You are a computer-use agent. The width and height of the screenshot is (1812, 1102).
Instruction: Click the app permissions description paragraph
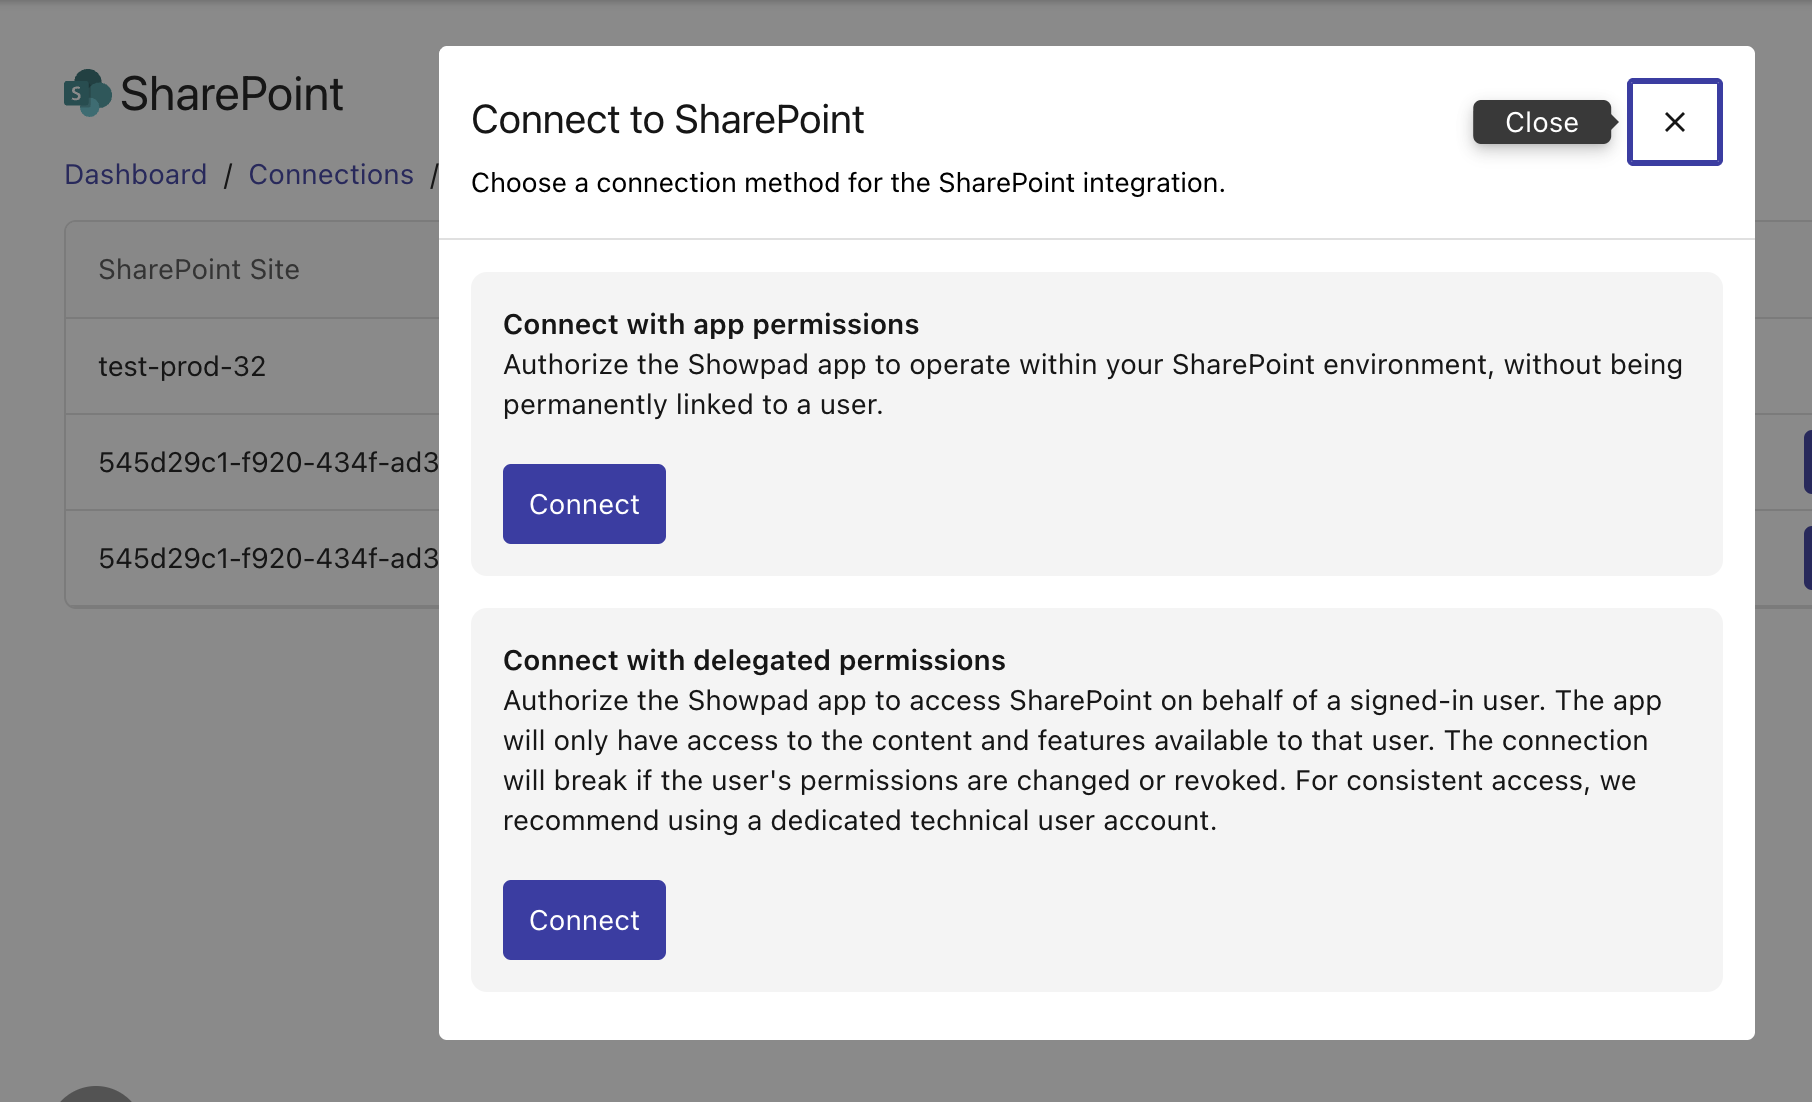coord(1092,385)
